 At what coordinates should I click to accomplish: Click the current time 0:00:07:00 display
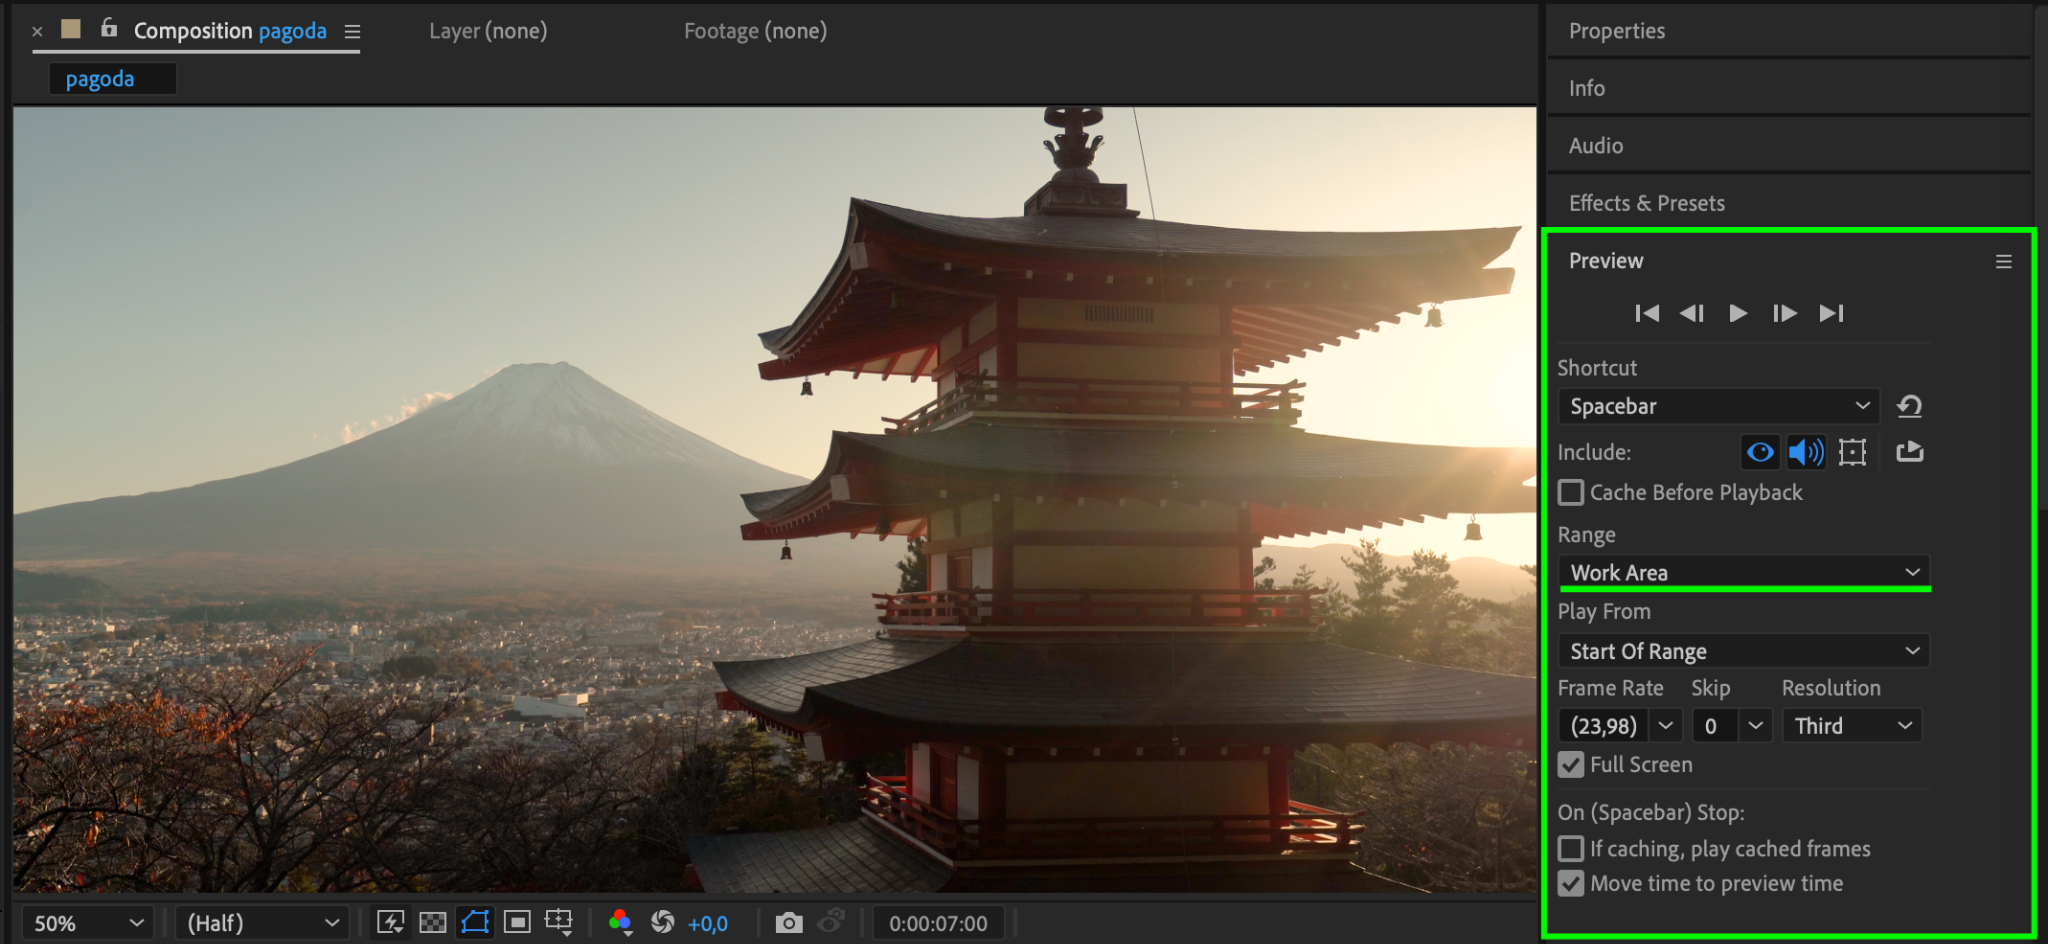(x=938, y=923)
